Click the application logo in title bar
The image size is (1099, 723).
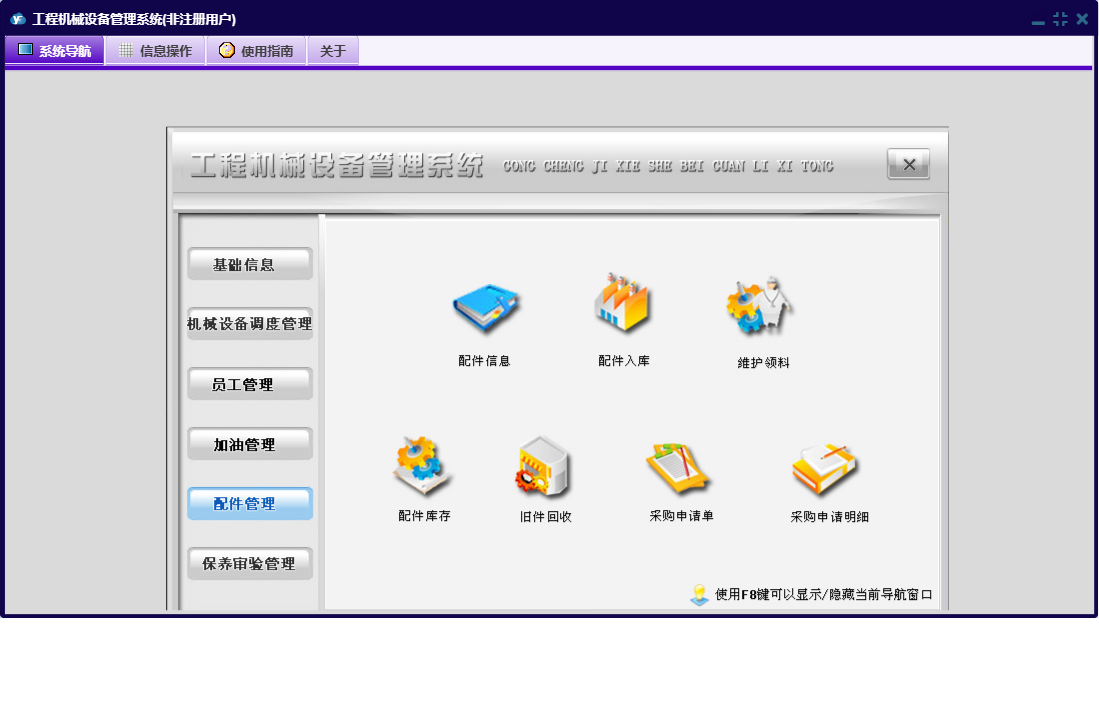tap(18, 20)
